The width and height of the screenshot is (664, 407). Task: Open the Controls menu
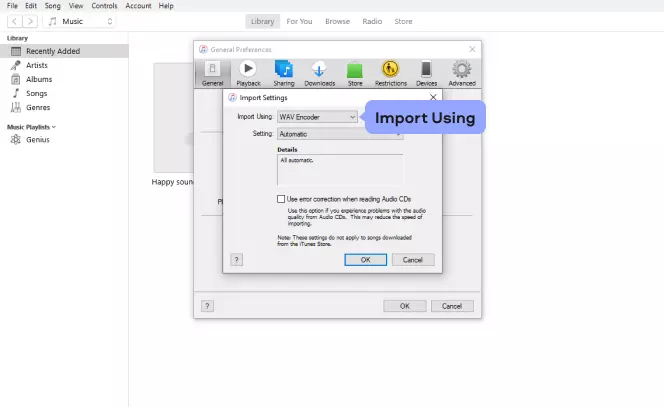tap(104, 6)
